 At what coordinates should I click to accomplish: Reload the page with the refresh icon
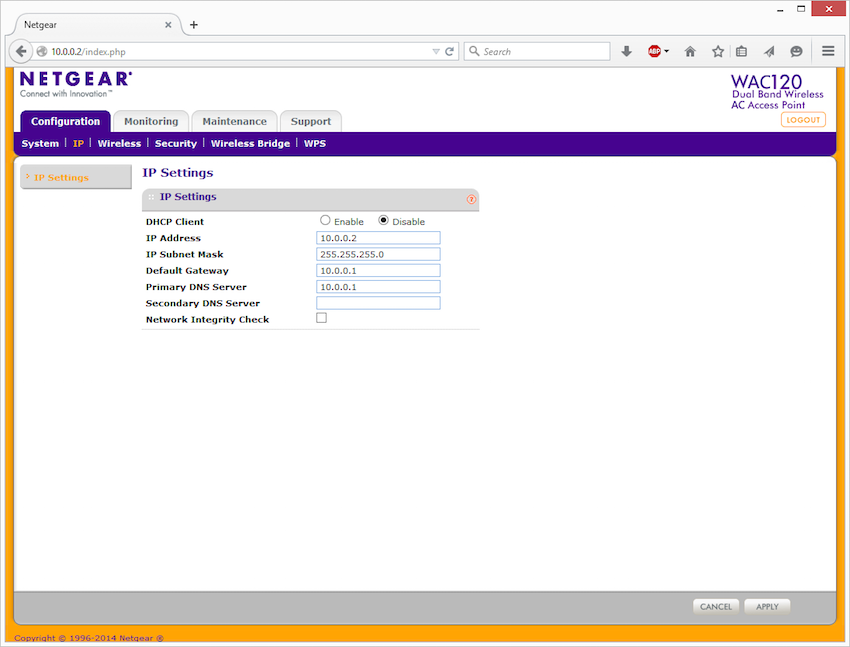point(449,51)
